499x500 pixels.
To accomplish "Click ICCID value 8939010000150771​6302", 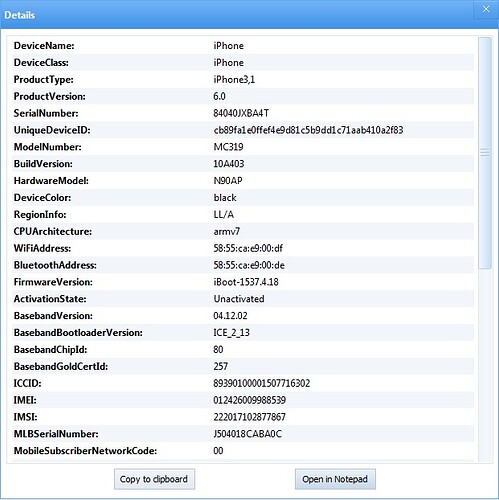I will click(262, 383).
